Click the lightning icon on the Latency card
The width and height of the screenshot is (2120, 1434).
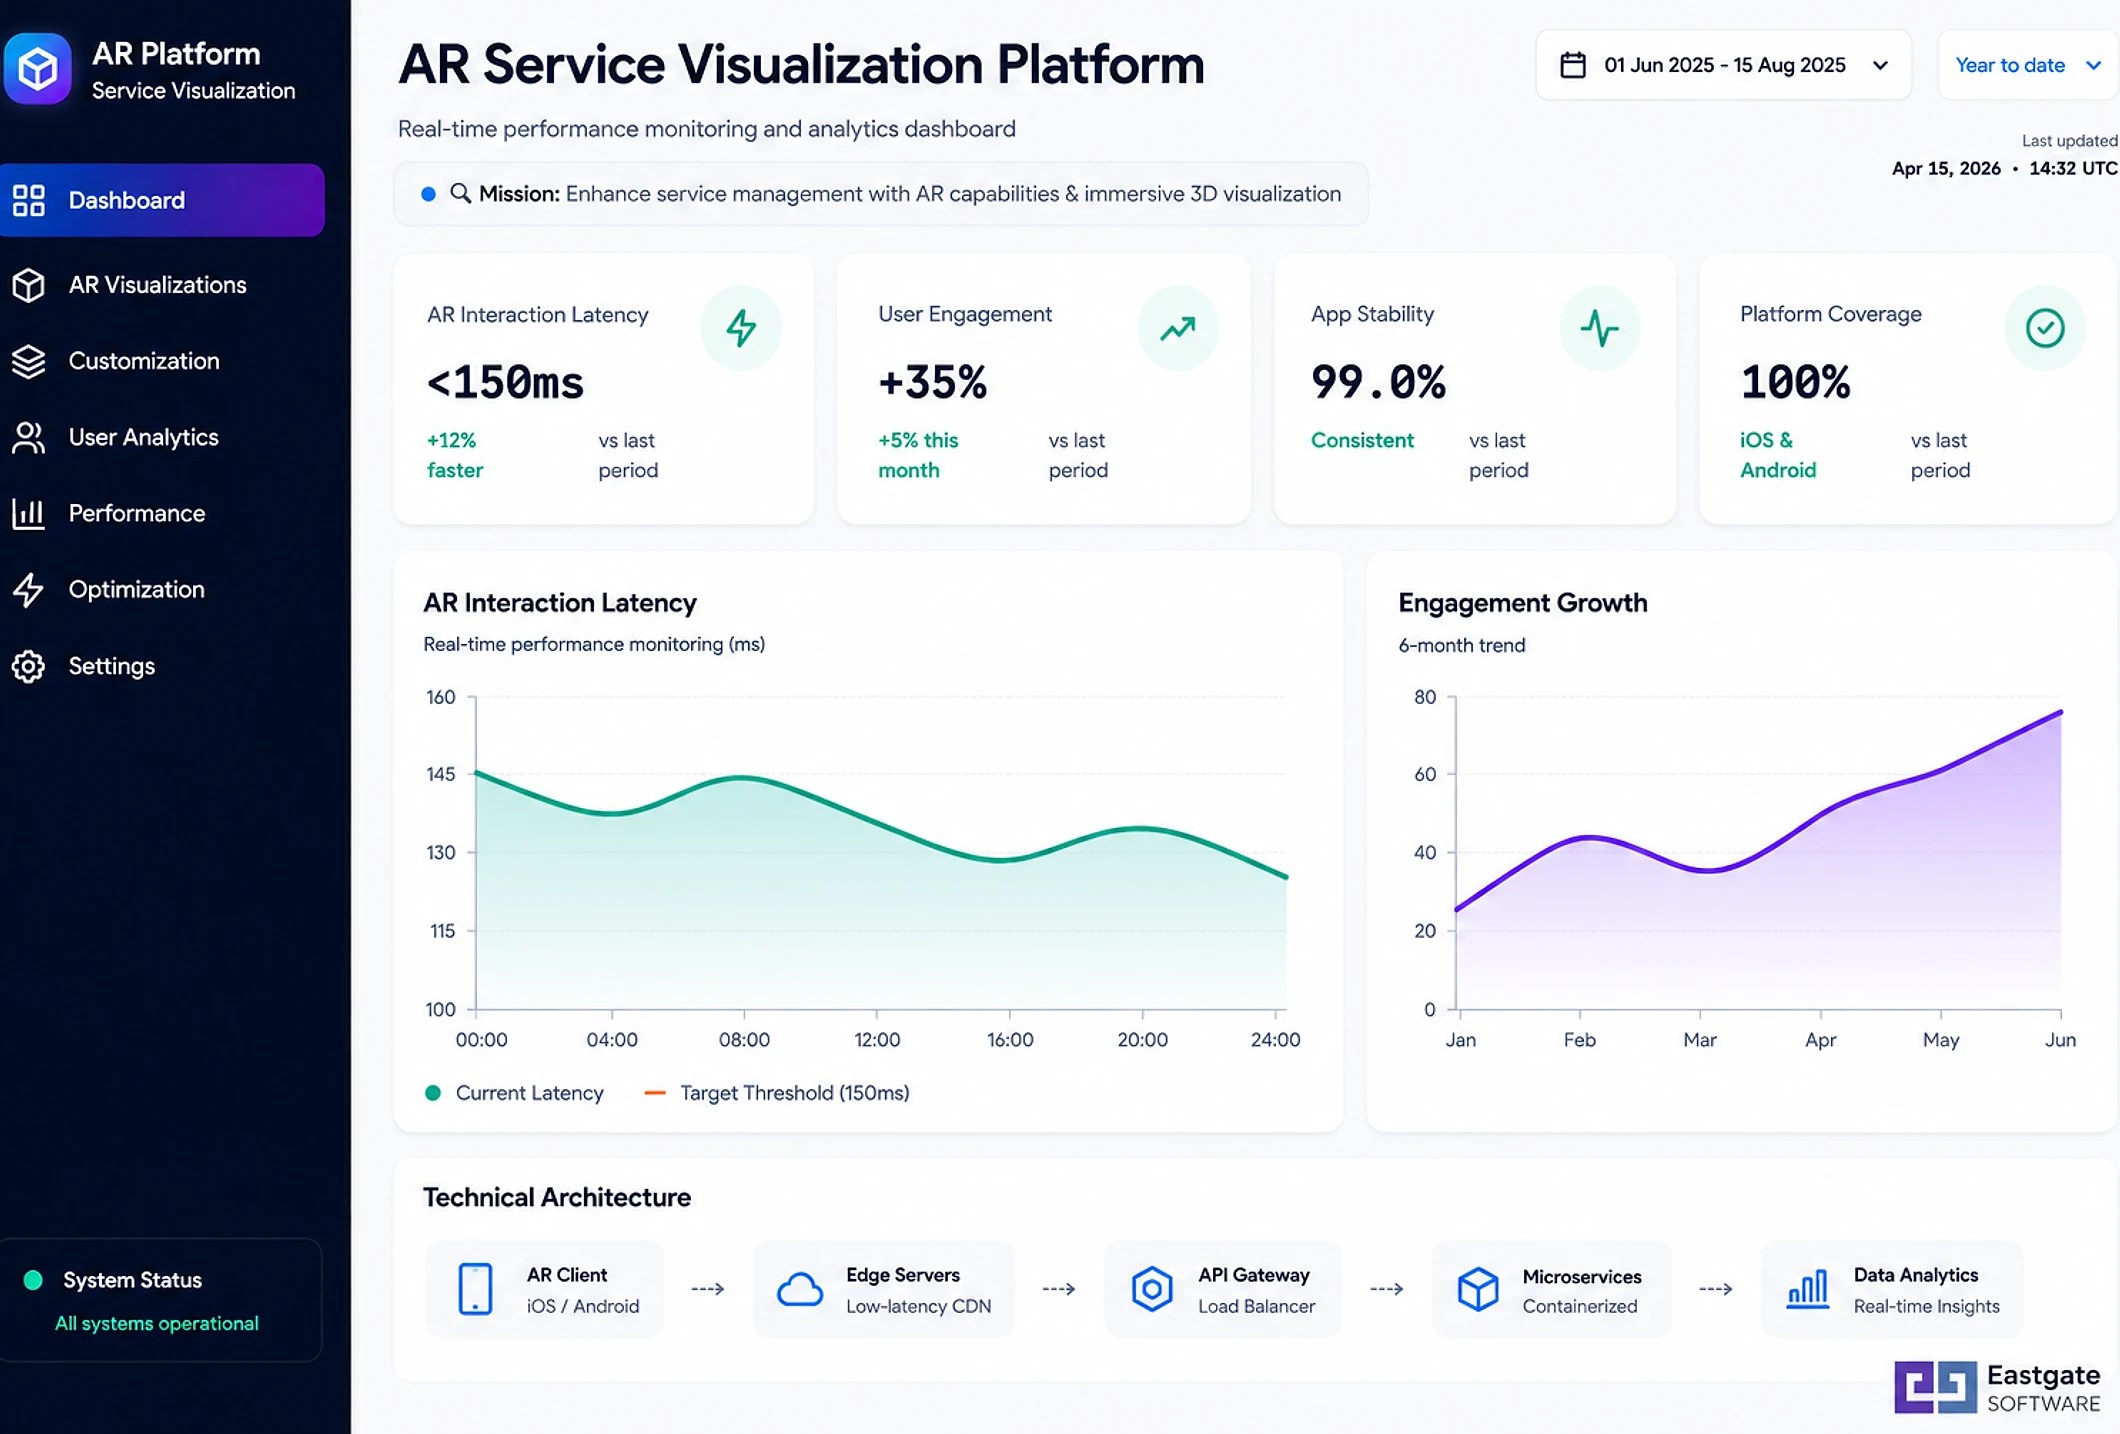[741, 328]
